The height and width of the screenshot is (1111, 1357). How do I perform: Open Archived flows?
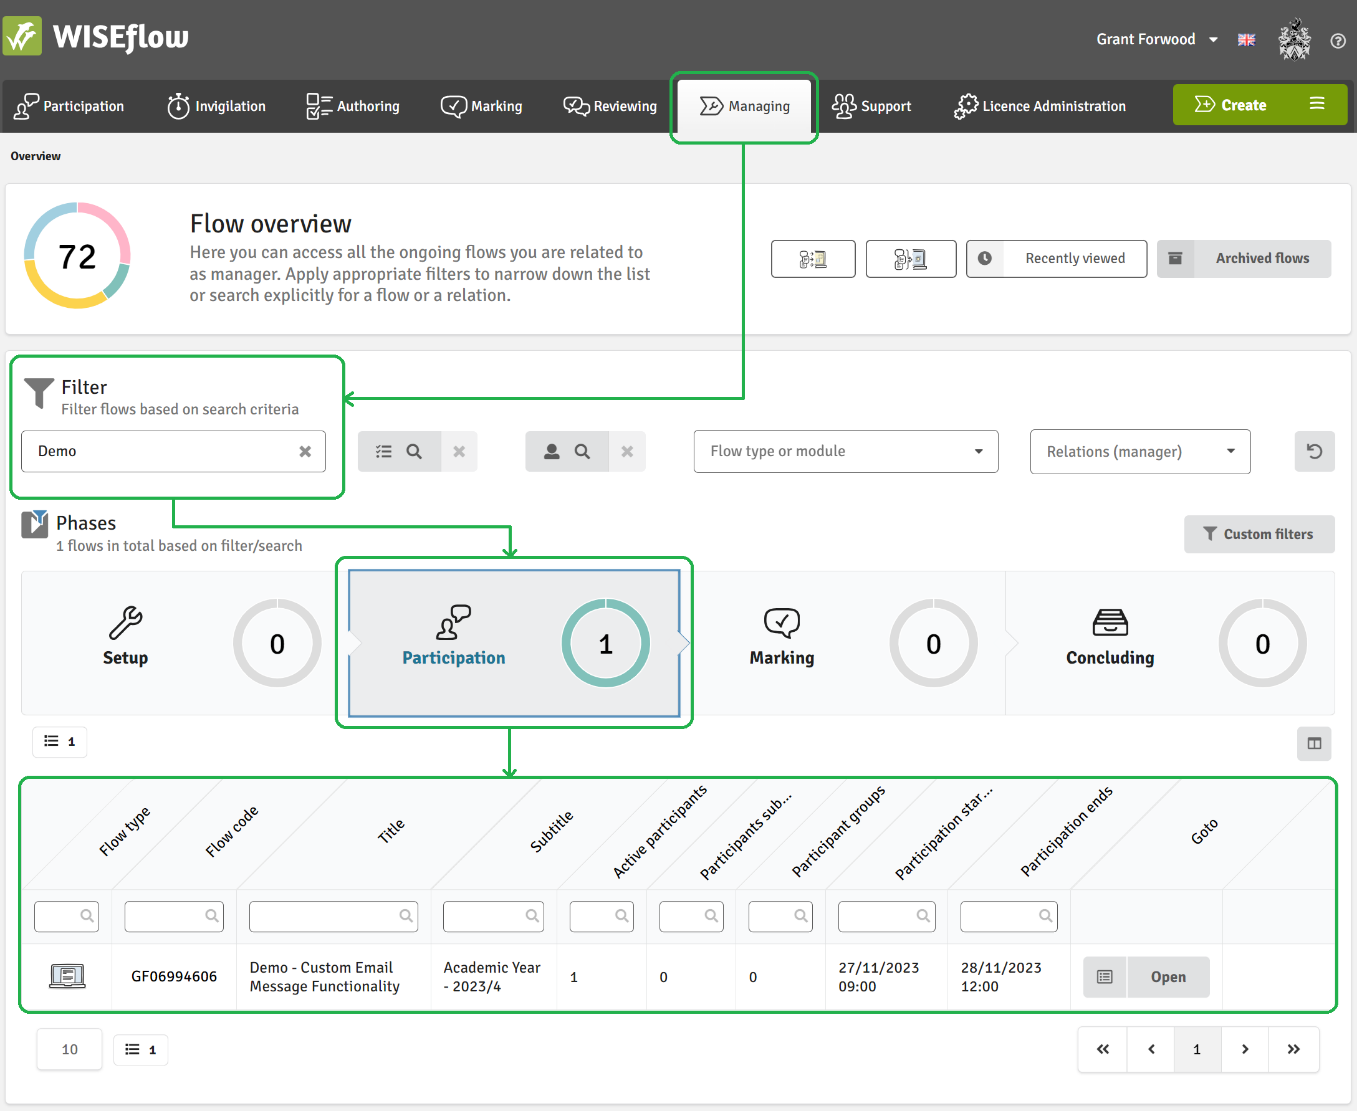coord(1244,259)
